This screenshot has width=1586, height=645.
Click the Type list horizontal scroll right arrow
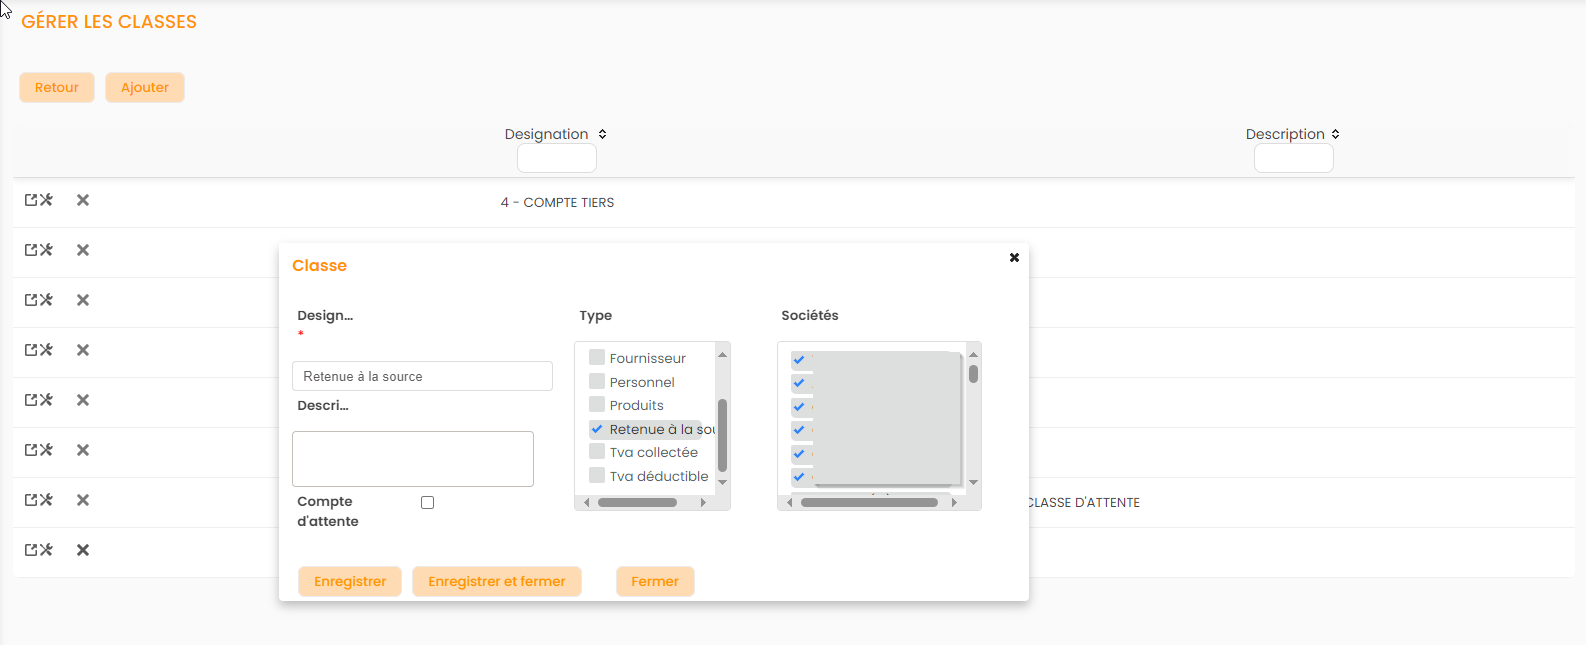click(x=703, y=503)
